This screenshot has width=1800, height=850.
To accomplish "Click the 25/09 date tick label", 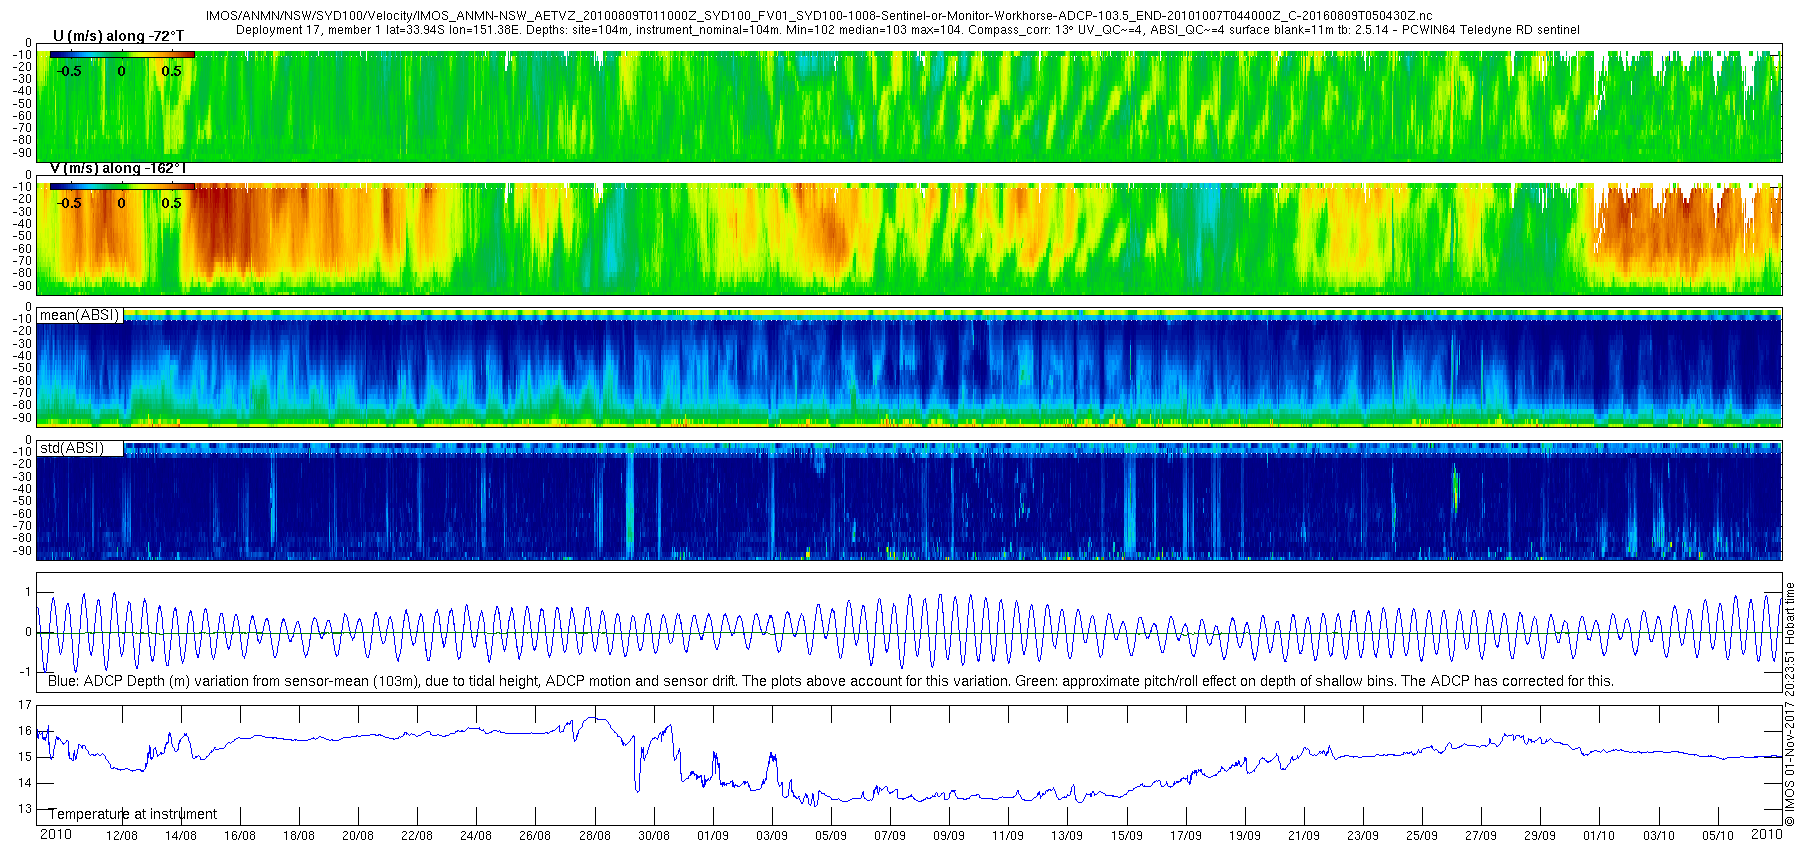I will point(1422,836).
